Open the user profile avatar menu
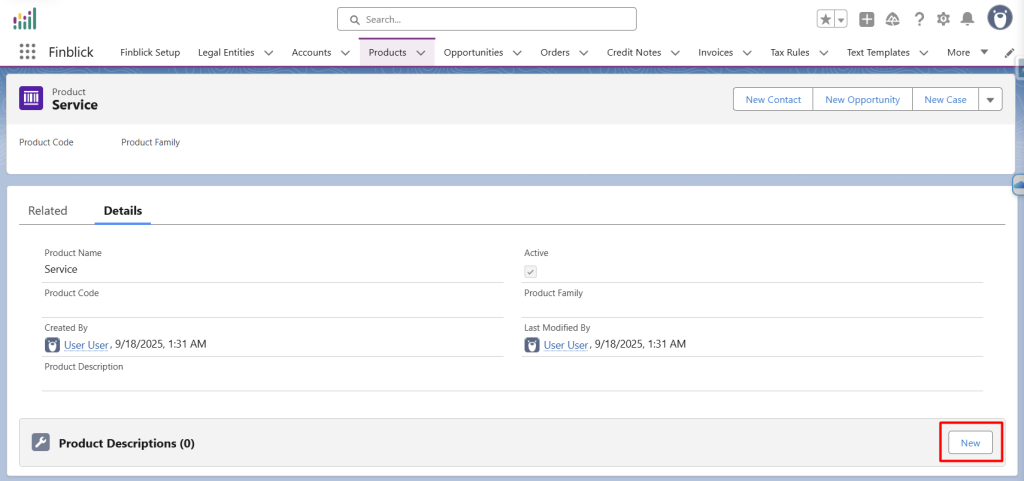The image size is (1024, 481). tap(999, 18)
